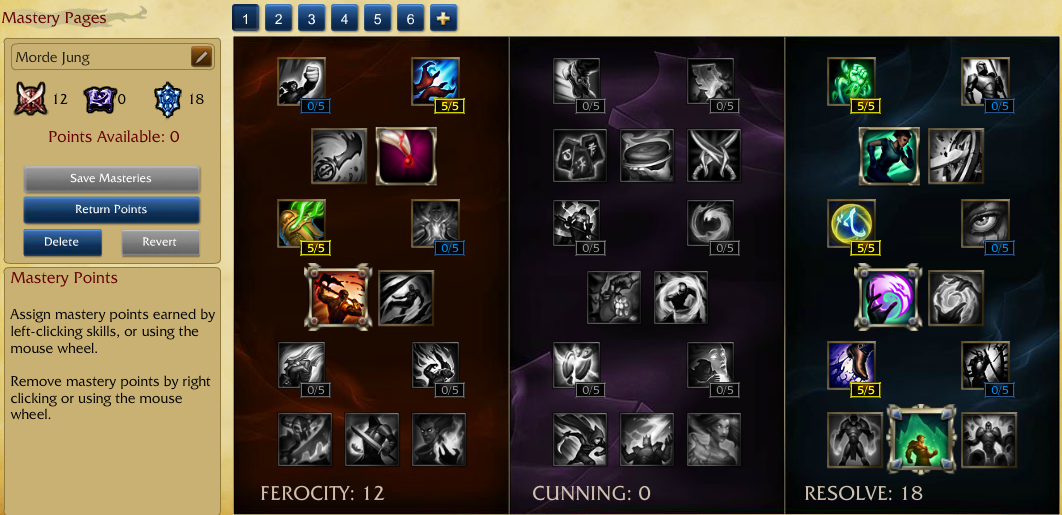Screen dimensions: 1062x515
Task: Click the Morde Jung page name field
Action: [102, 58]
